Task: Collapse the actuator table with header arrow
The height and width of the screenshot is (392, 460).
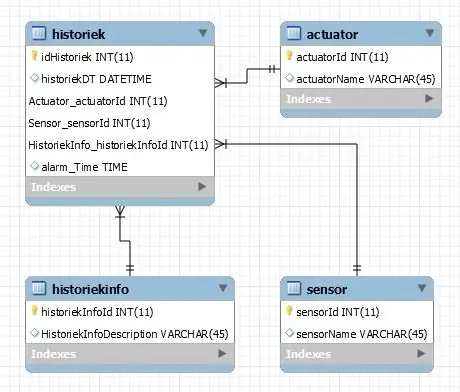Action: click(x=430, y=33)
